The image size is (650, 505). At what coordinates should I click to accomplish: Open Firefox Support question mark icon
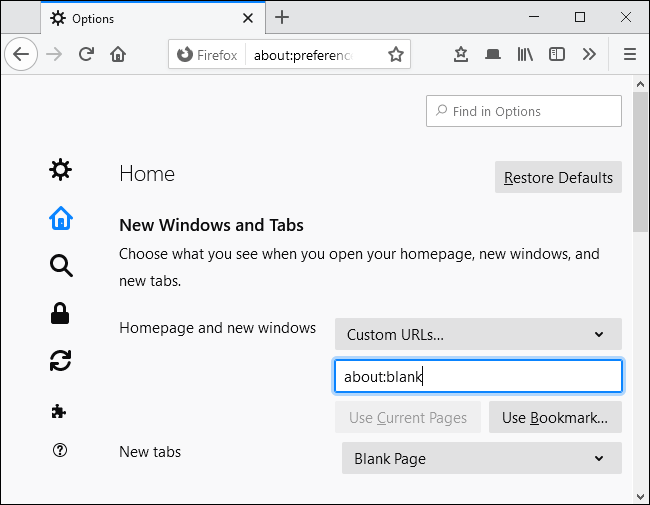click(61, 451)
